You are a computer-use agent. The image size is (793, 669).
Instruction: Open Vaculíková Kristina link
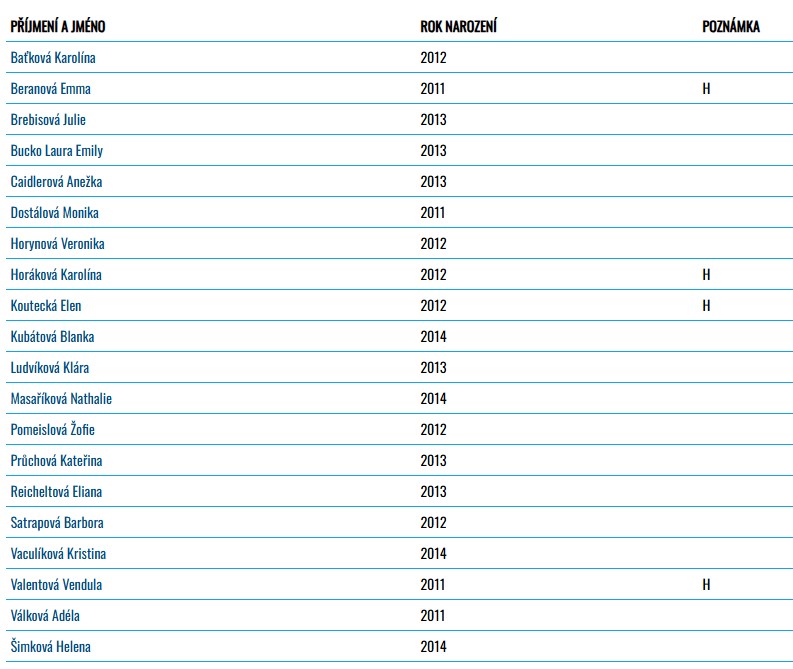pos(58,554)
